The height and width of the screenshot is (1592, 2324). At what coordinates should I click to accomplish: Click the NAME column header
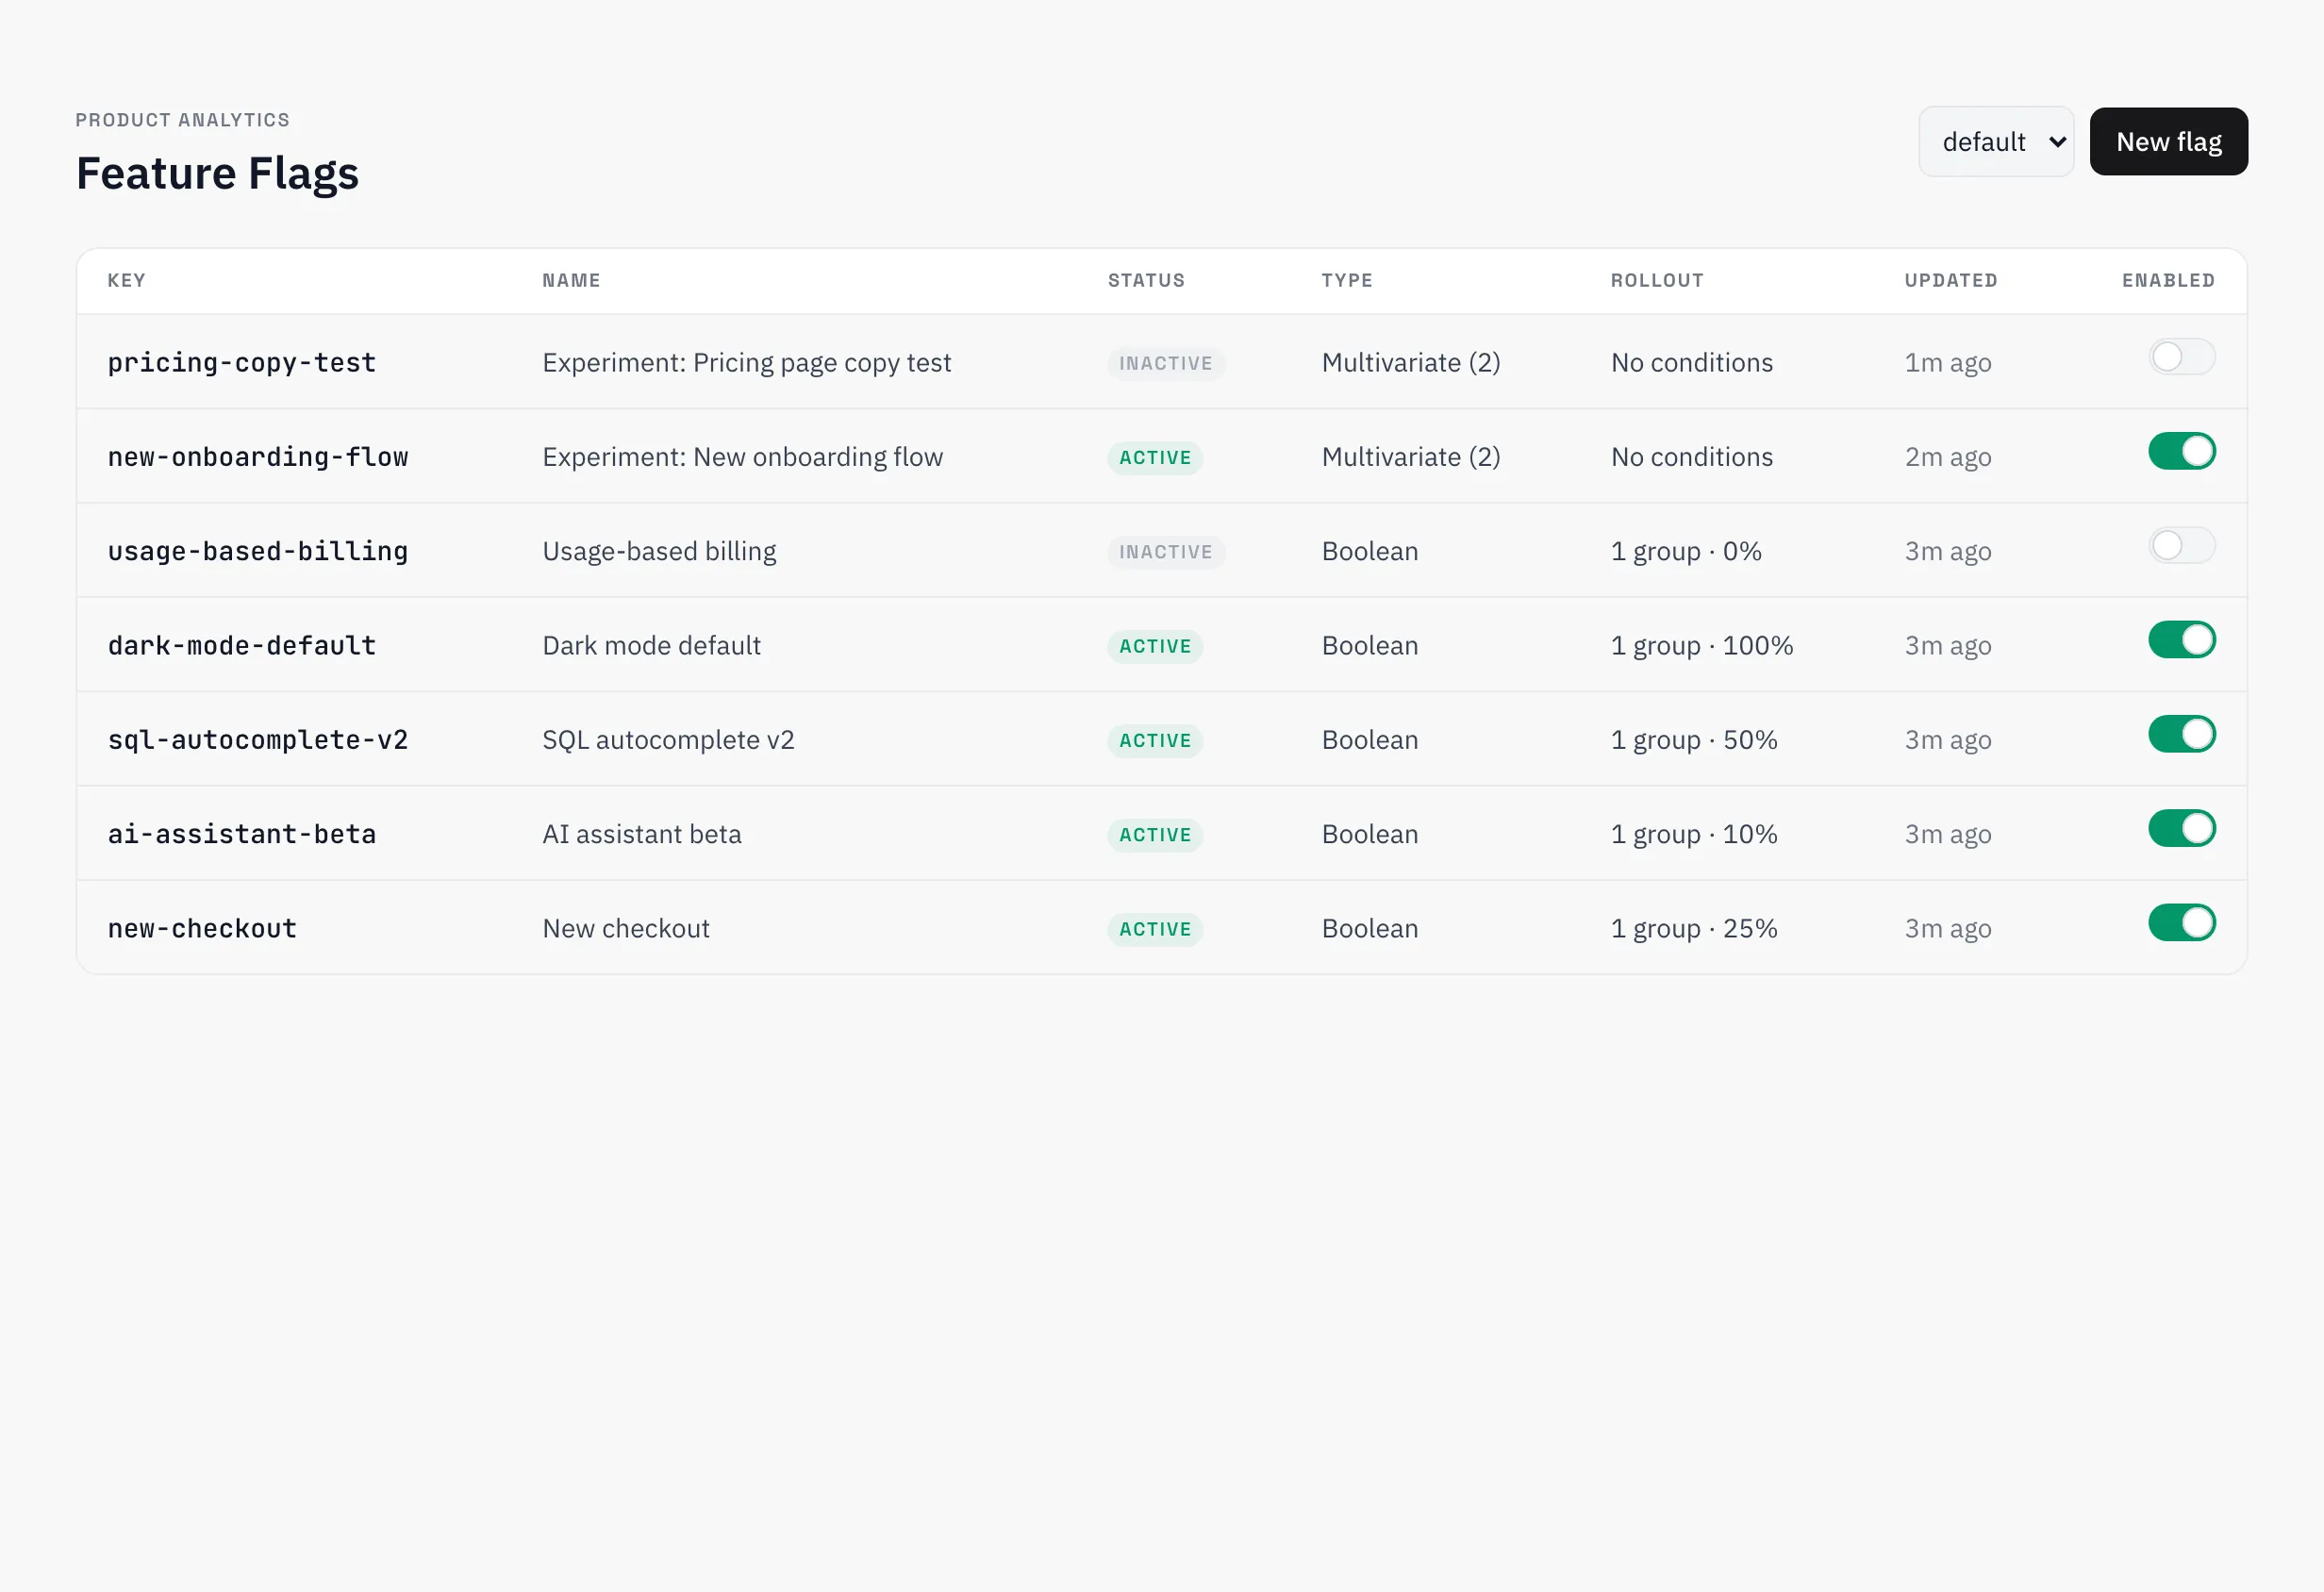point(572,281)
